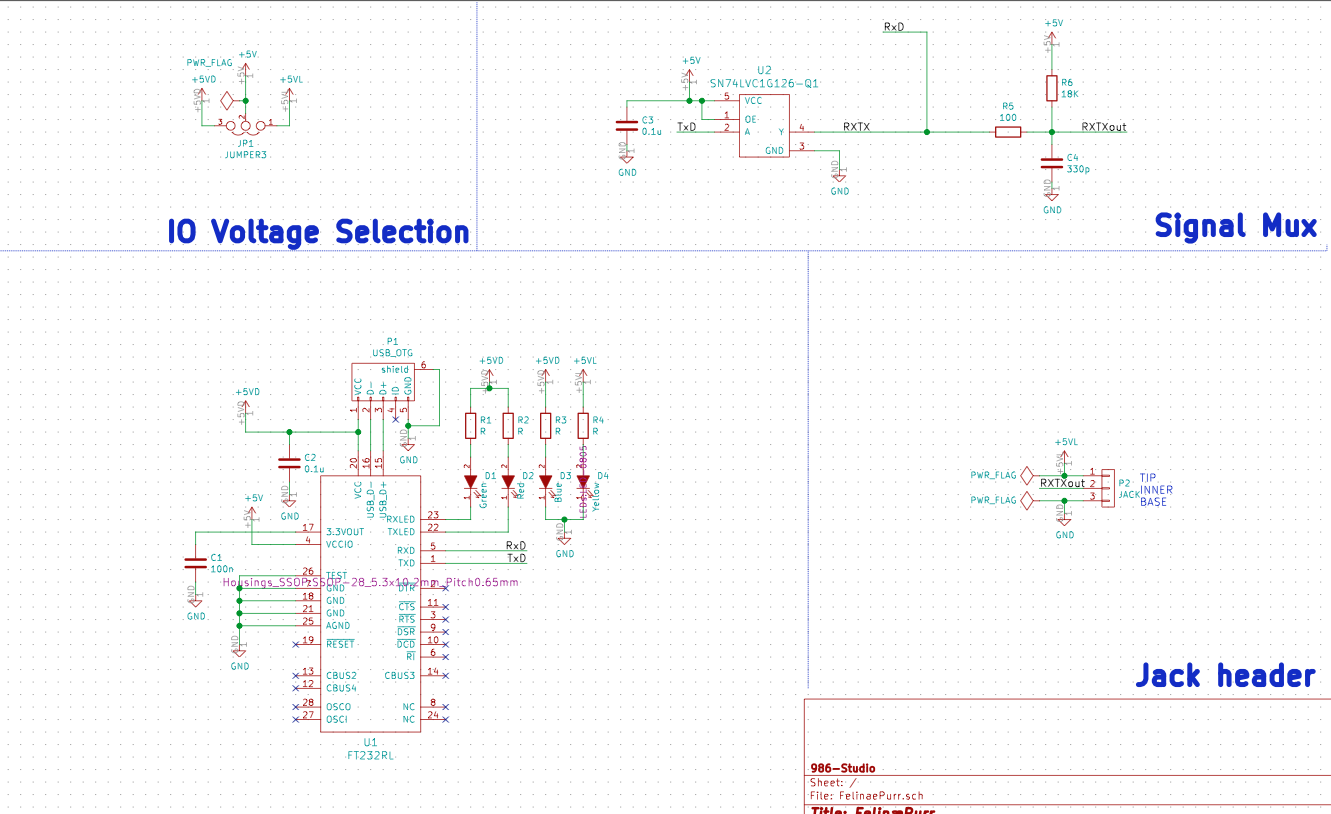
Task: Select the "Jack header" section label
Action: tap(1224, 676)
